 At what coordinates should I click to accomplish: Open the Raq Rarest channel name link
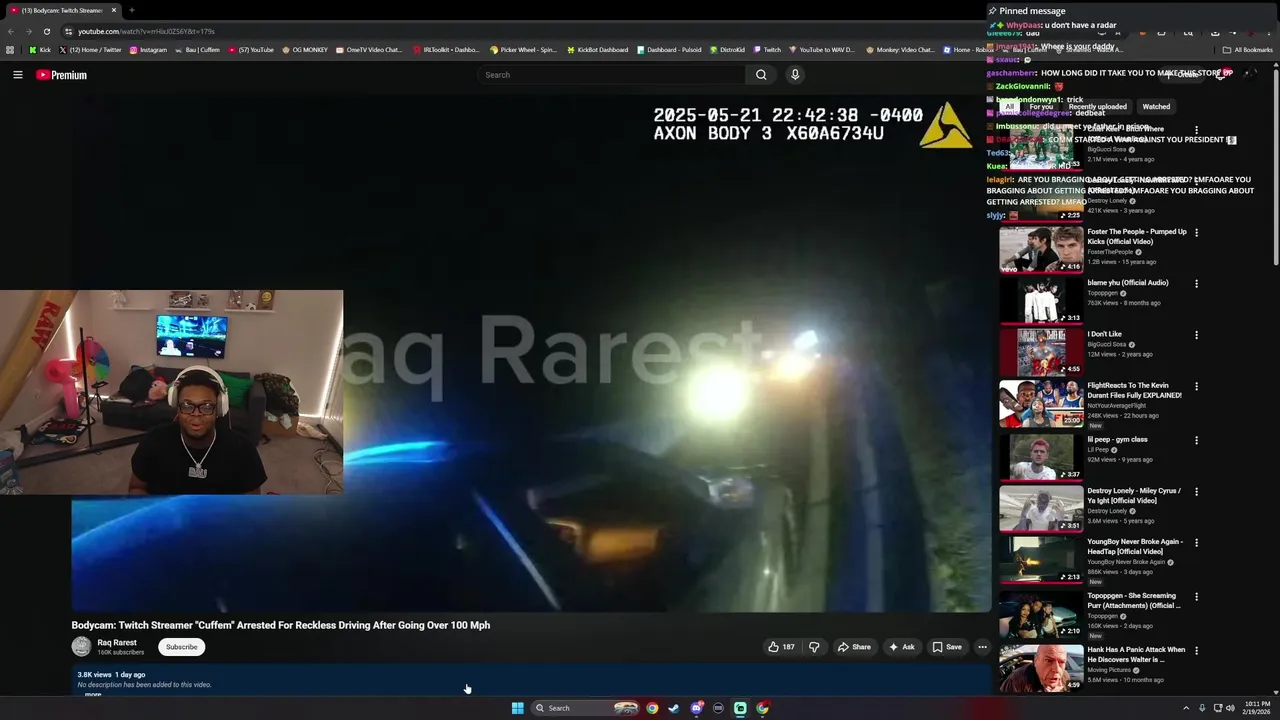click(x=117, y=643)
